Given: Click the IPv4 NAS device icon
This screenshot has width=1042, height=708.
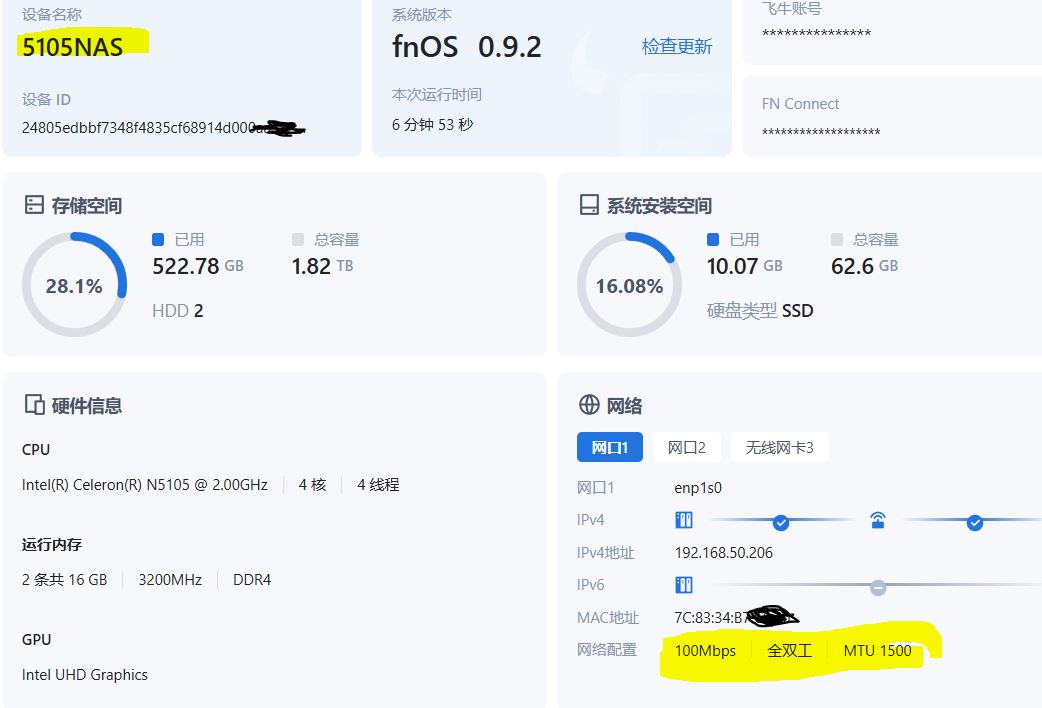Looking at the screenshot, I should tap(684, 520).
